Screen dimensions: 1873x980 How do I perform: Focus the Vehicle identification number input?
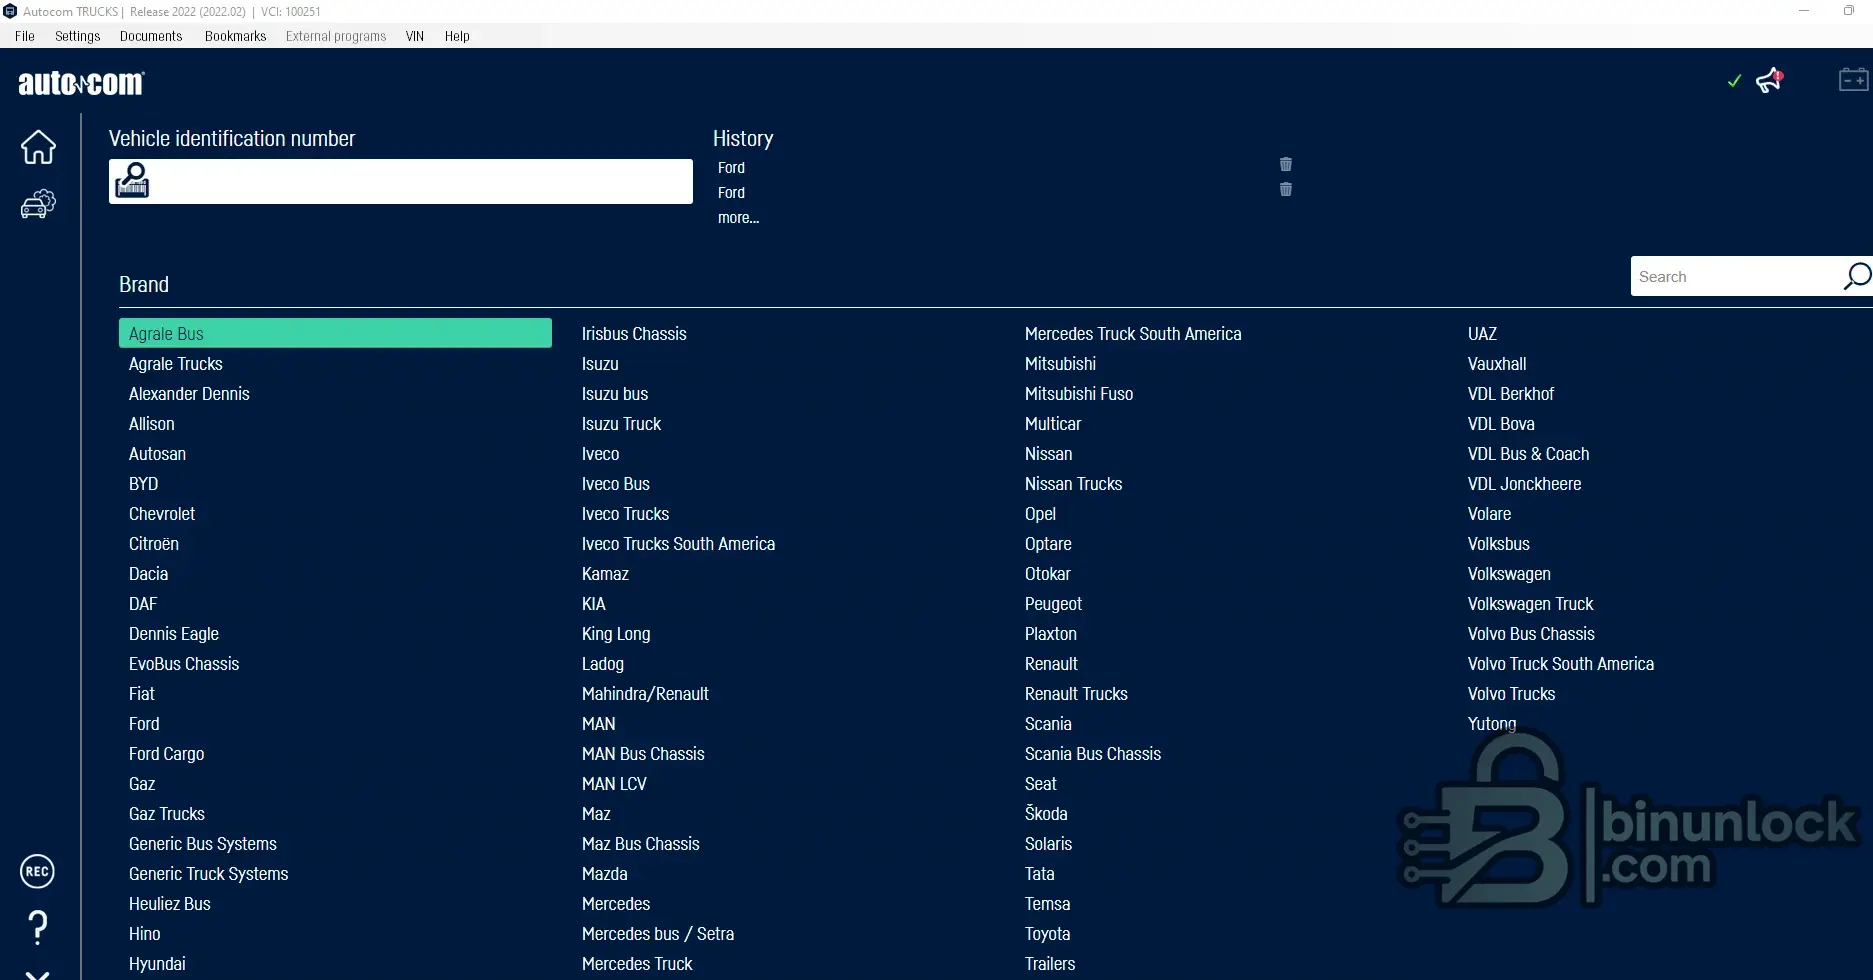[x=420, y=182]
